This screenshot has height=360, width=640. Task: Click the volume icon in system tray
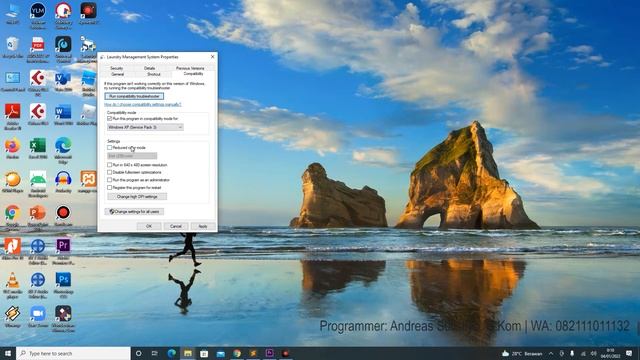(594, 353)
